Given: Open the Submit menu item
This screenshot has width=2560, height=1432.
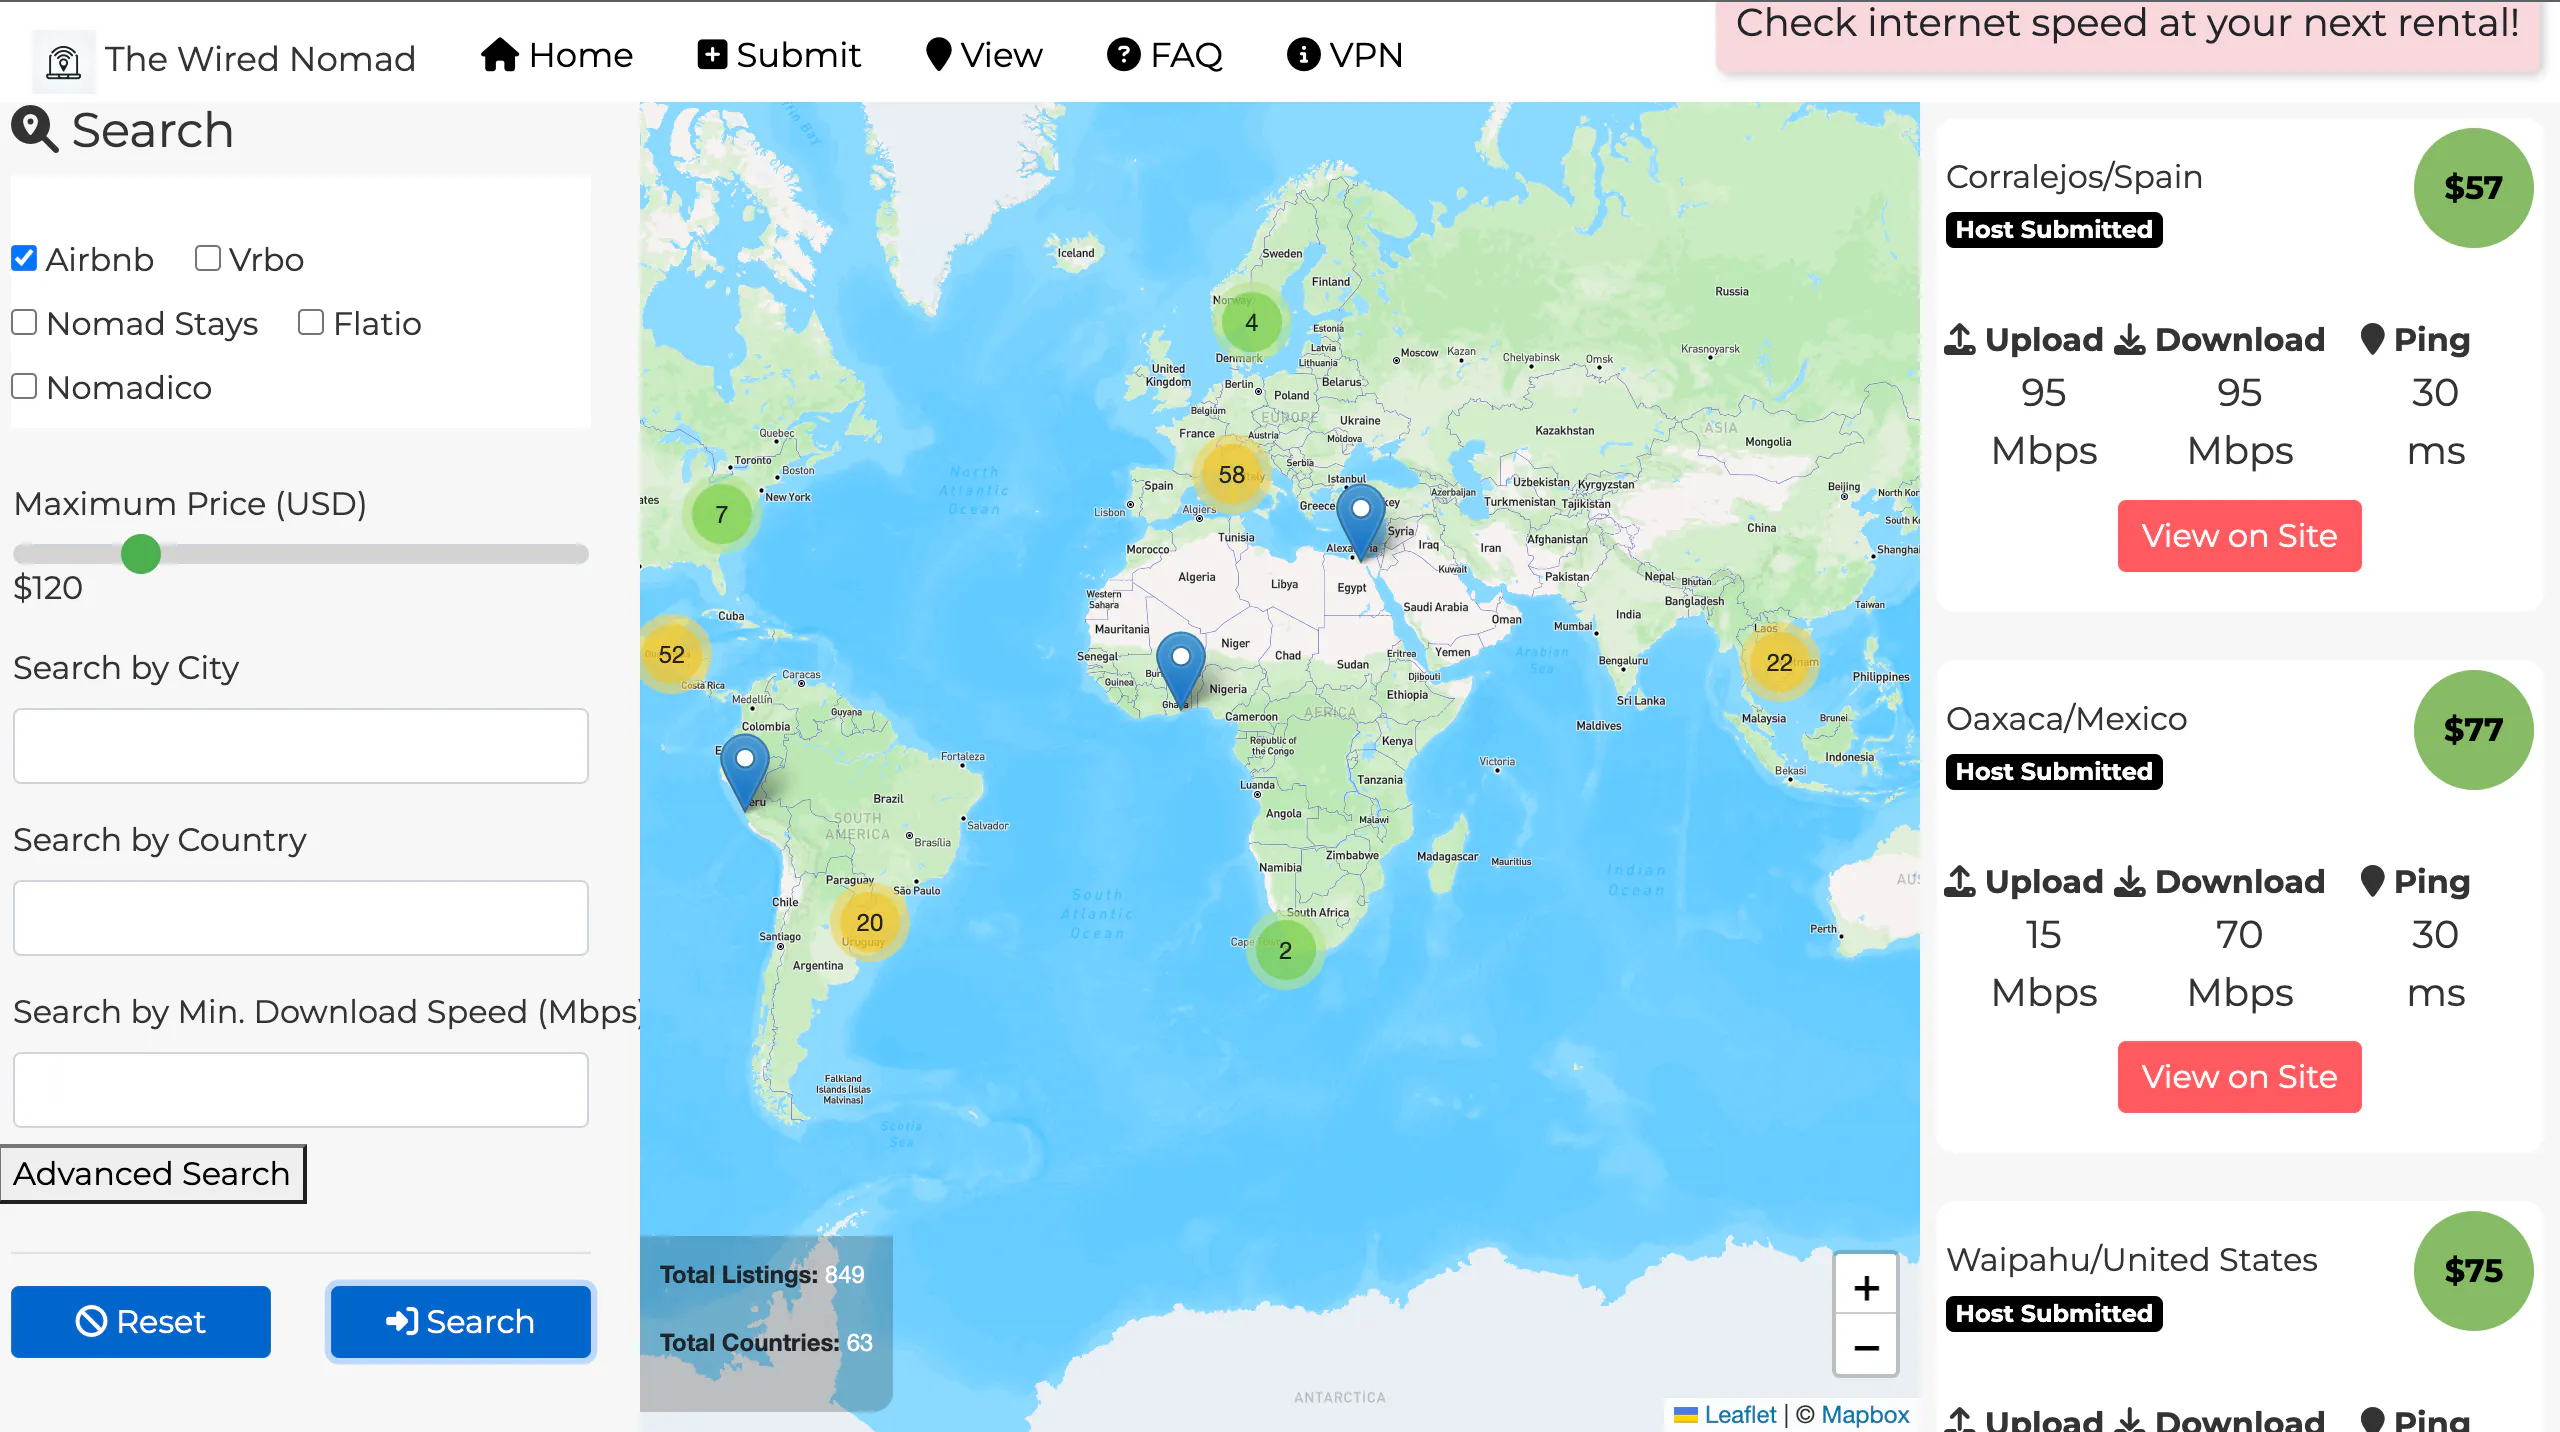Looking at the screenshot, I should (779, 55).
